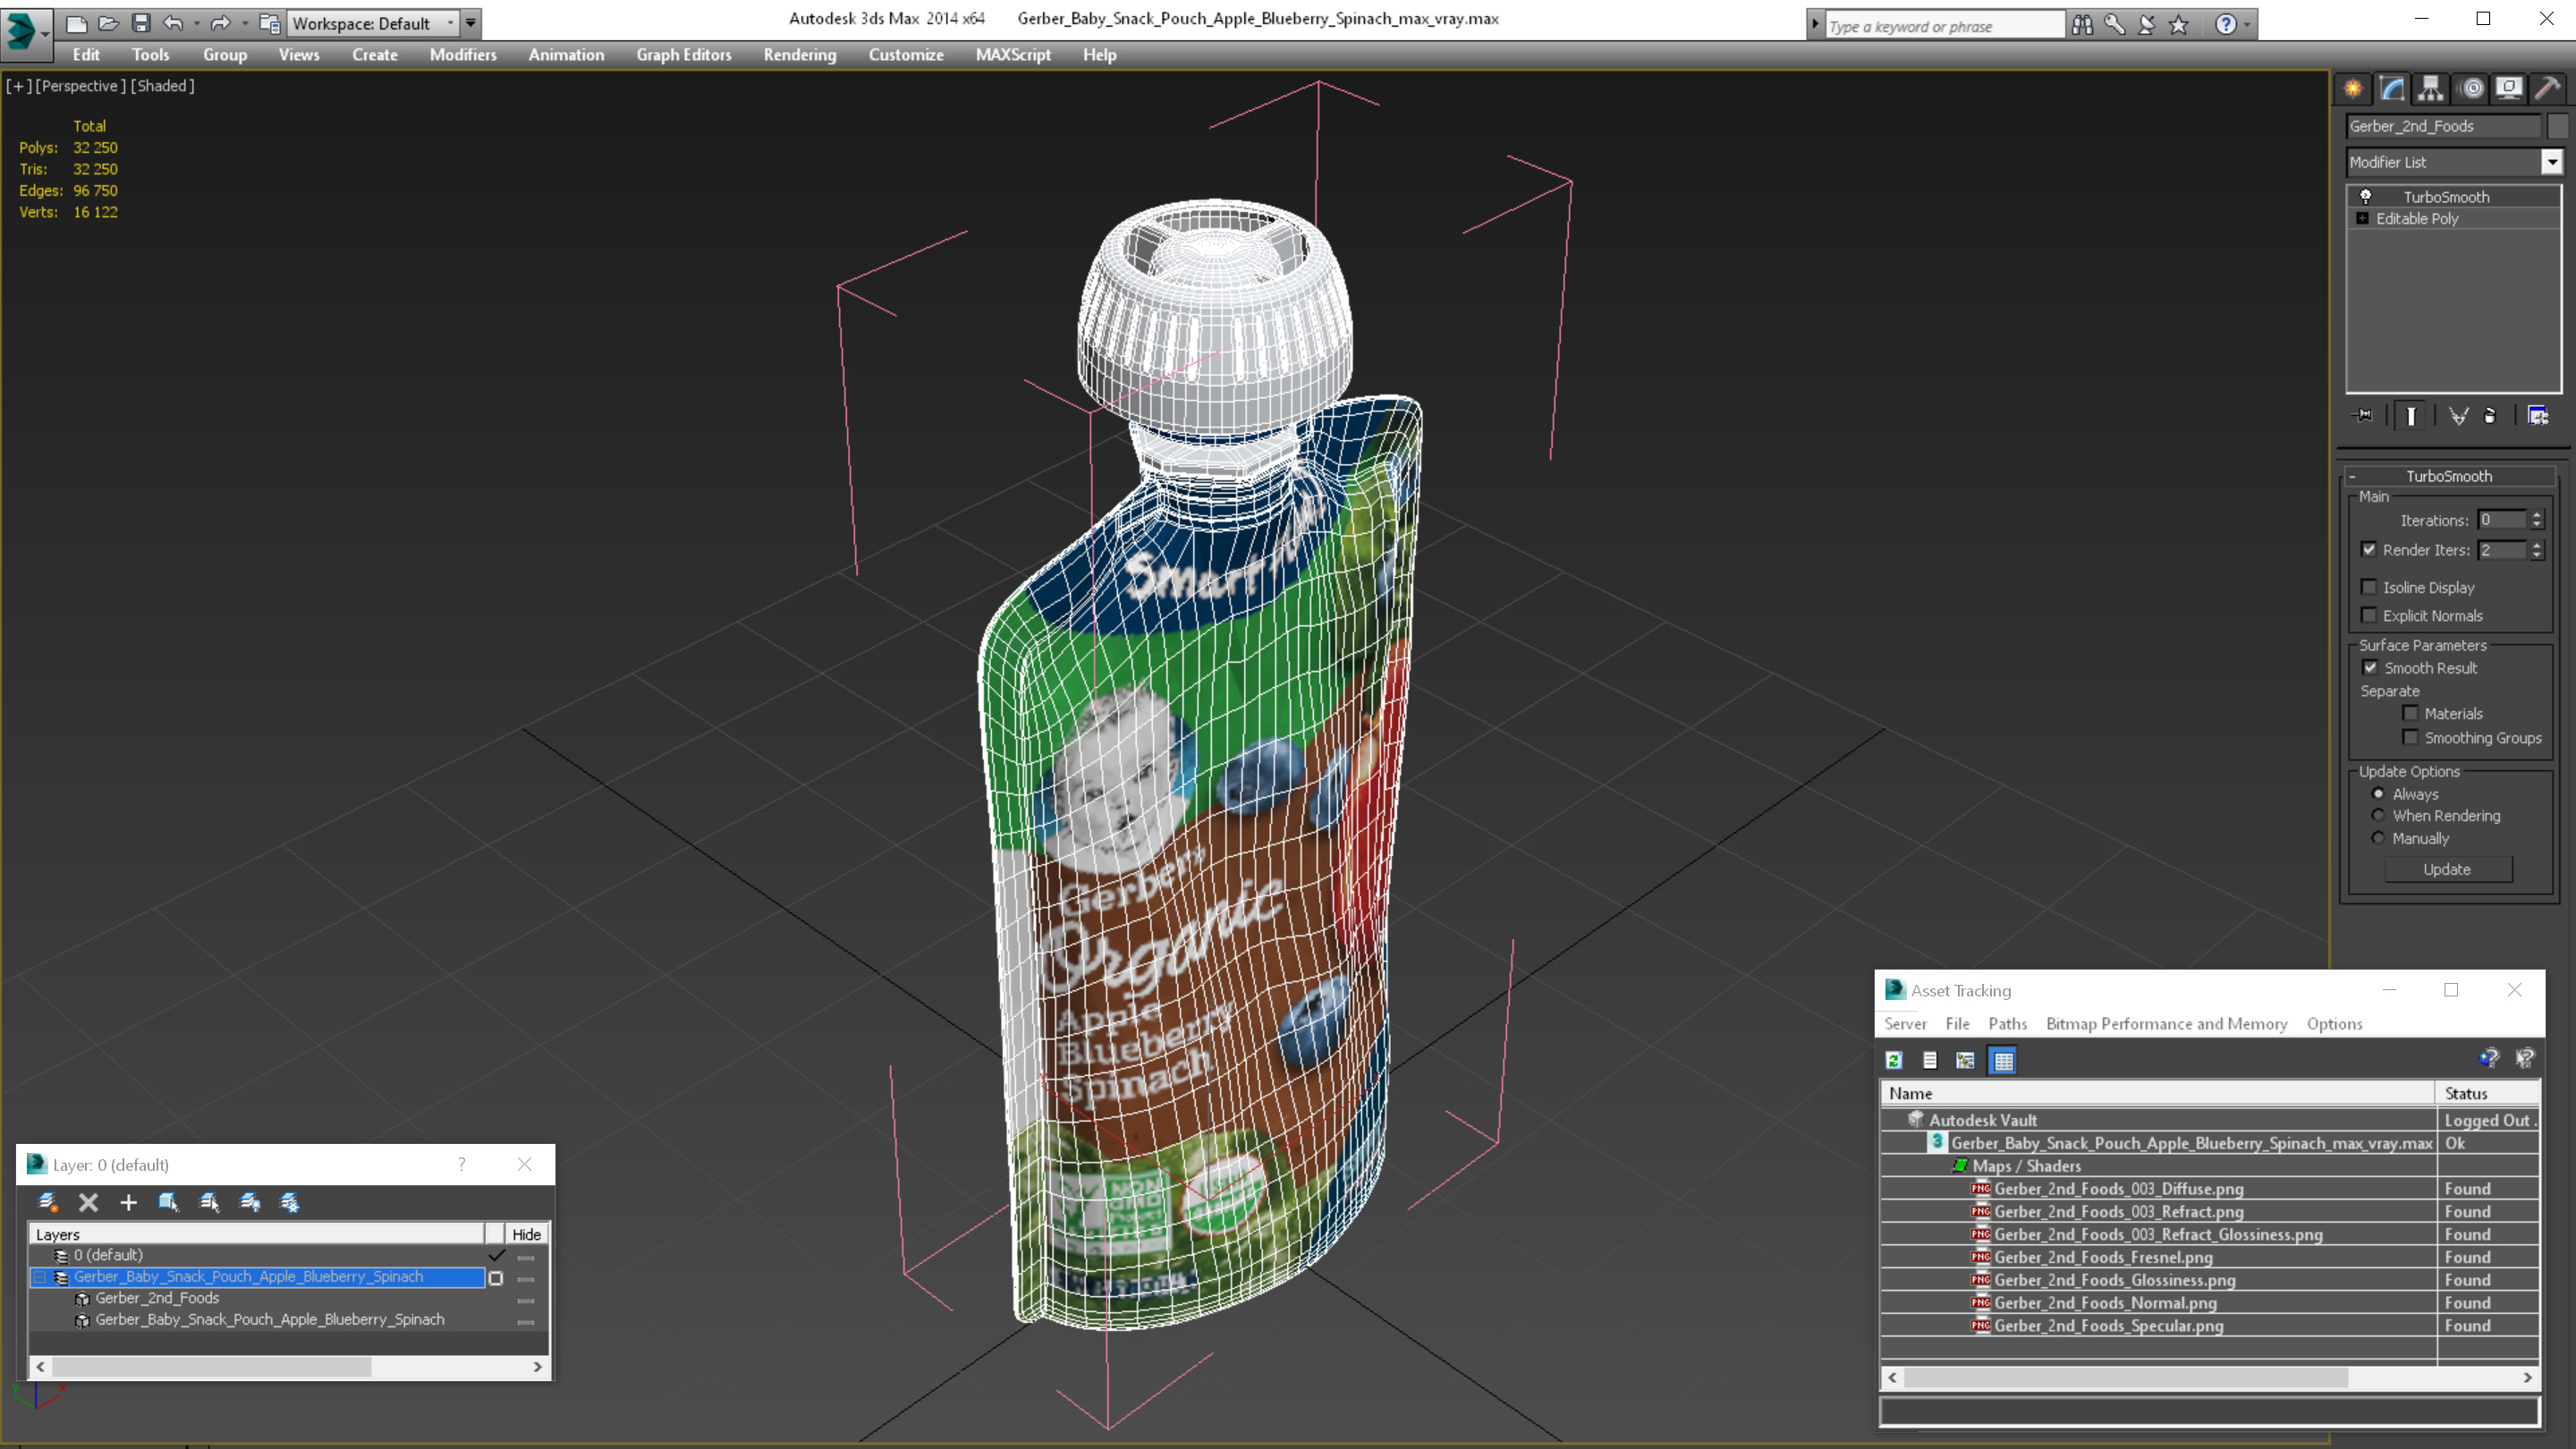Screen dimensions: 2576x1449
Task: Click the Perspective viewport label
Action: click(x=80, y=86)
